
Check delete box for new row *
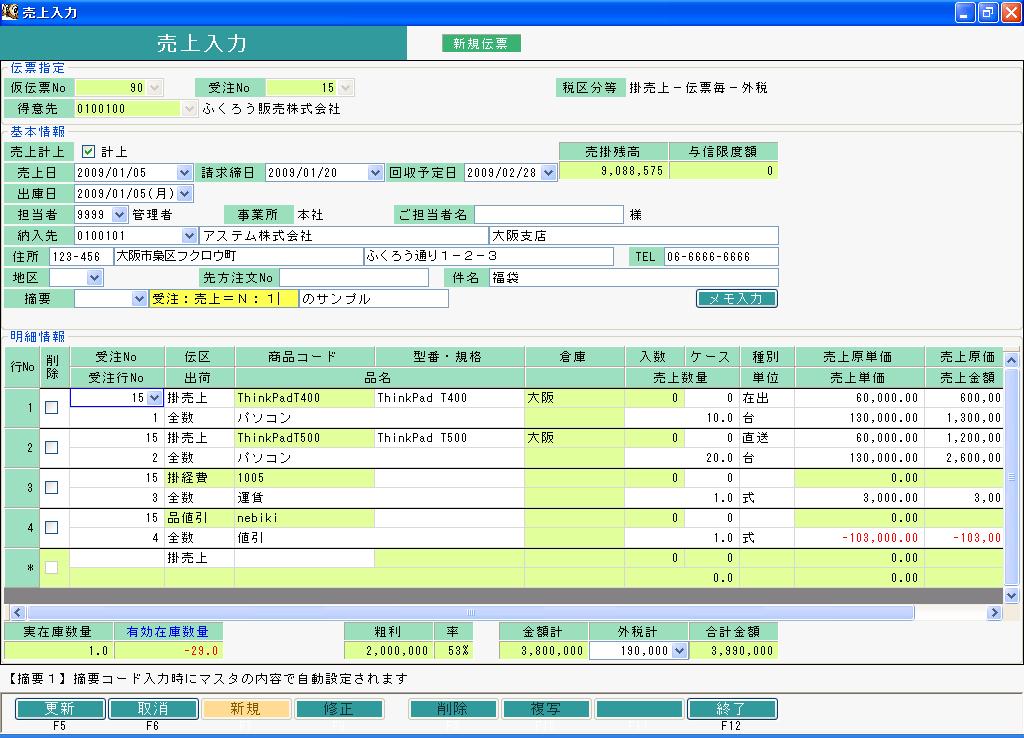[x=52, y=568]
